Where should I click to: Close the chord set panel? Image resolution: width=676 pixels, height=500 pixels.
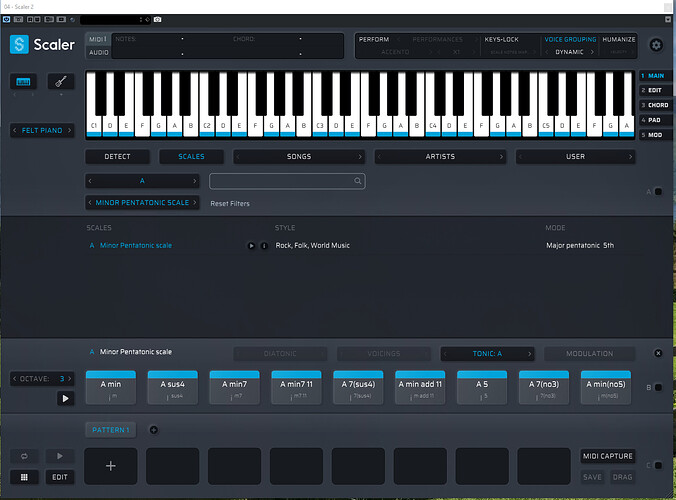pyautogui.click(x=658, y=353)
